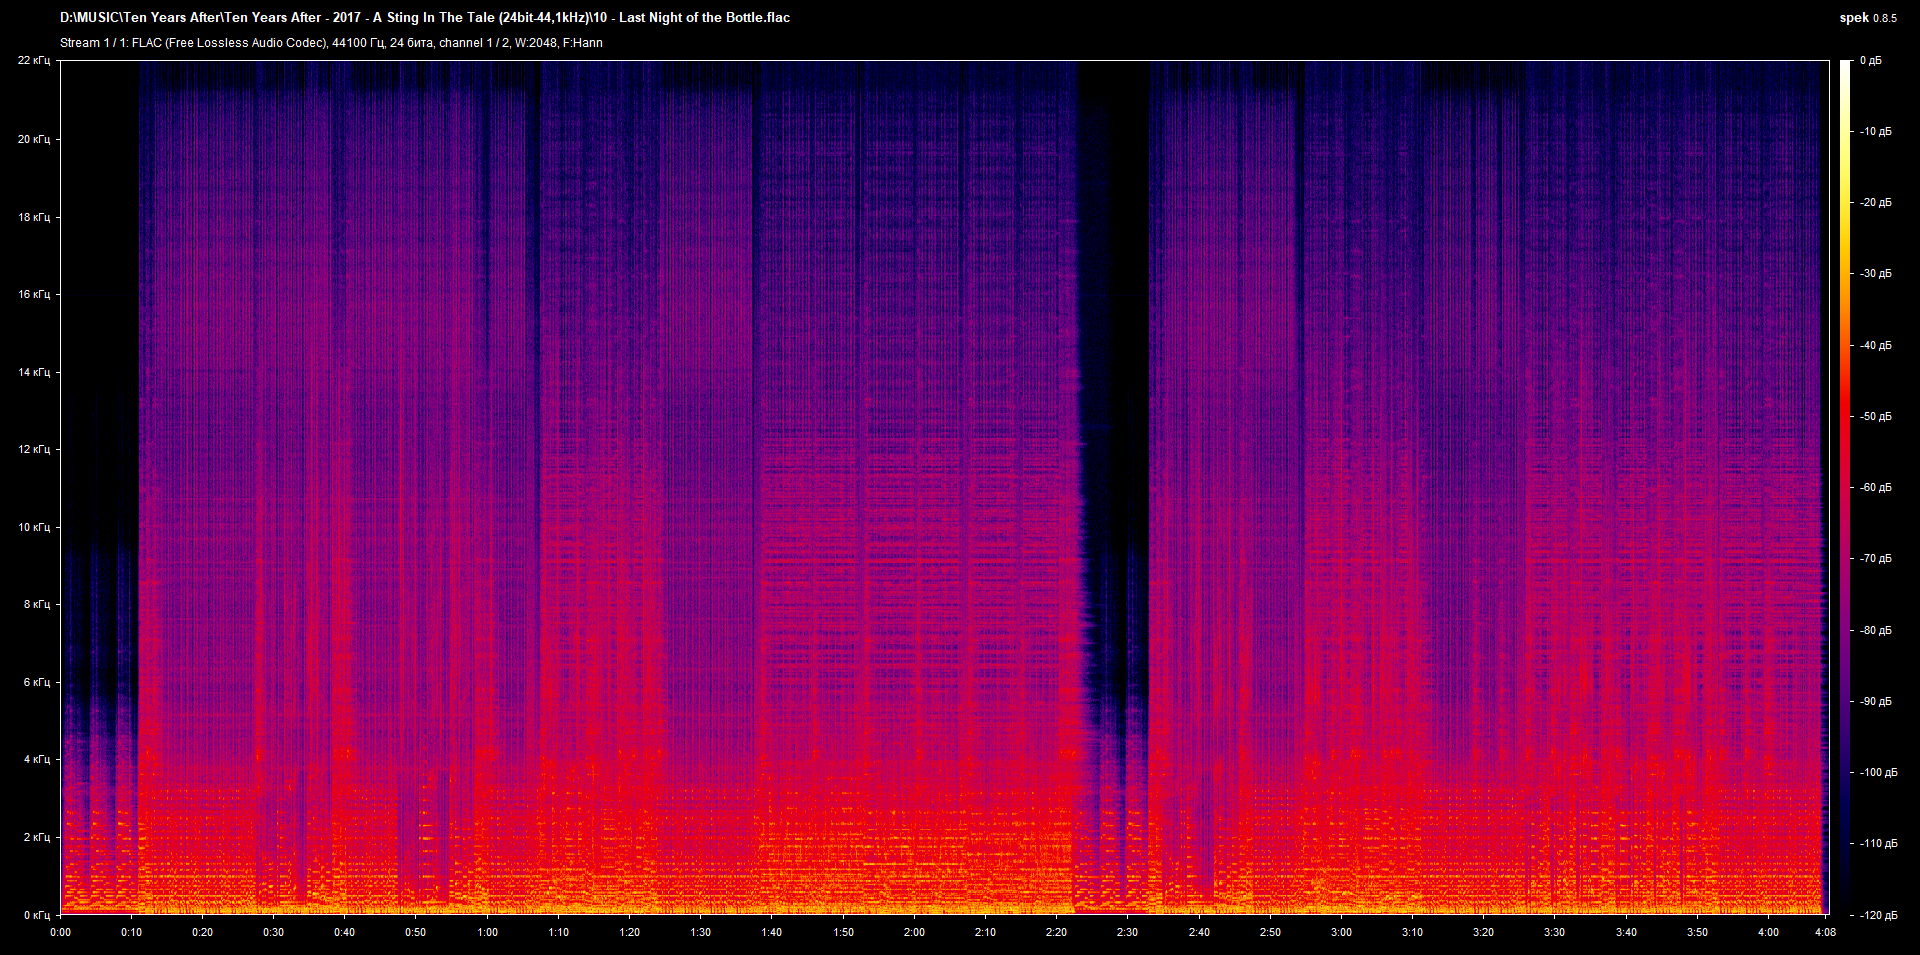Click the 2:00 timestamp on time axis

click(912, 932)
